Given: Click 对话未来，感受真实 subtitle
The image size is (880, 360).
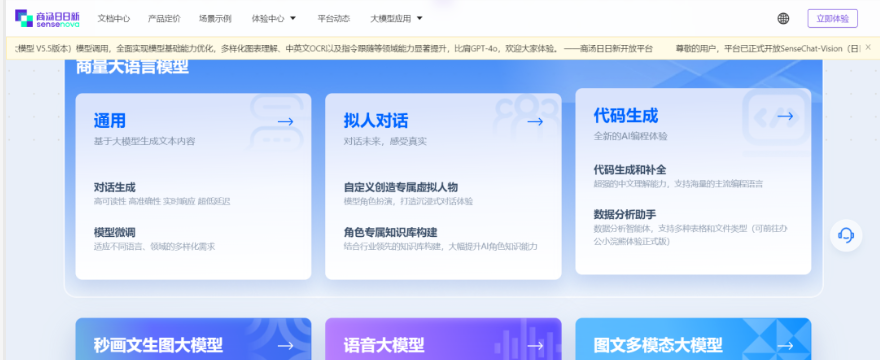Looking at the screenshot, I should (x=385, y=142).
